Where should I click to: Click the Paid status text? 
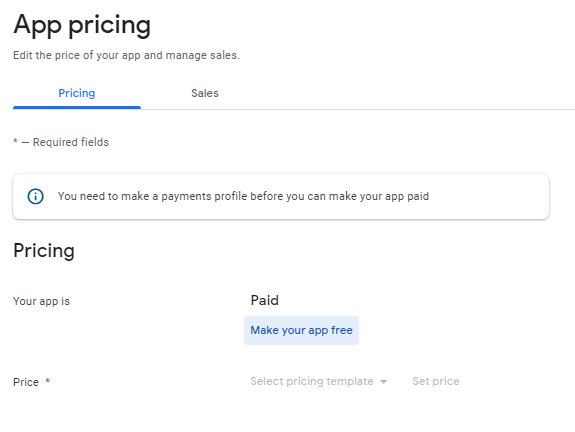pos(264,301)
